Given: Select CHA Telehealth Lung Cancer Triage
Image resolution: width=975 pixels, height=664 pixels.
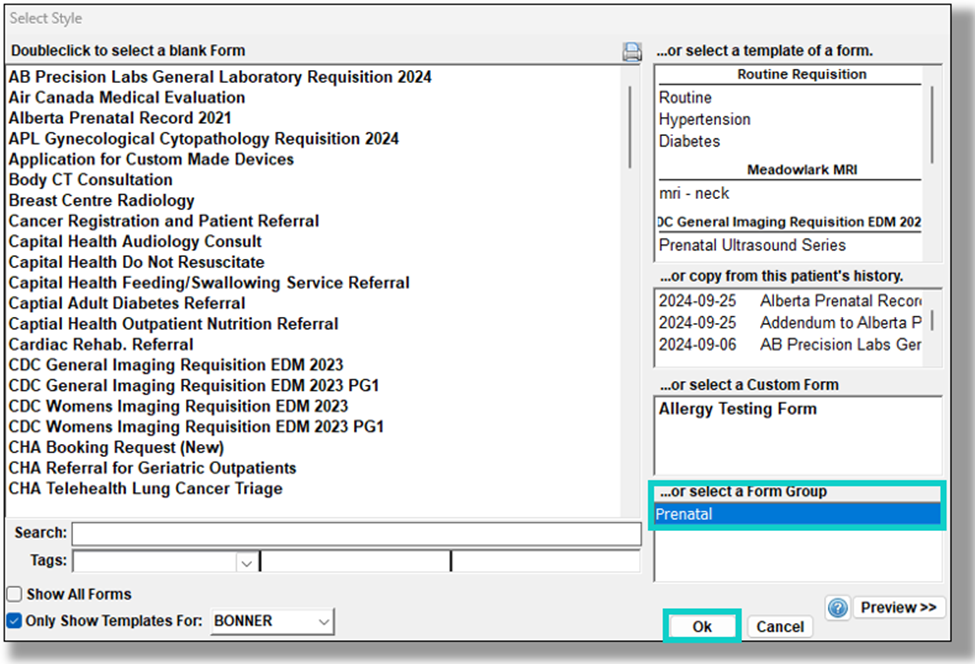Looking at the screenshot, I should tap(146, 489).
